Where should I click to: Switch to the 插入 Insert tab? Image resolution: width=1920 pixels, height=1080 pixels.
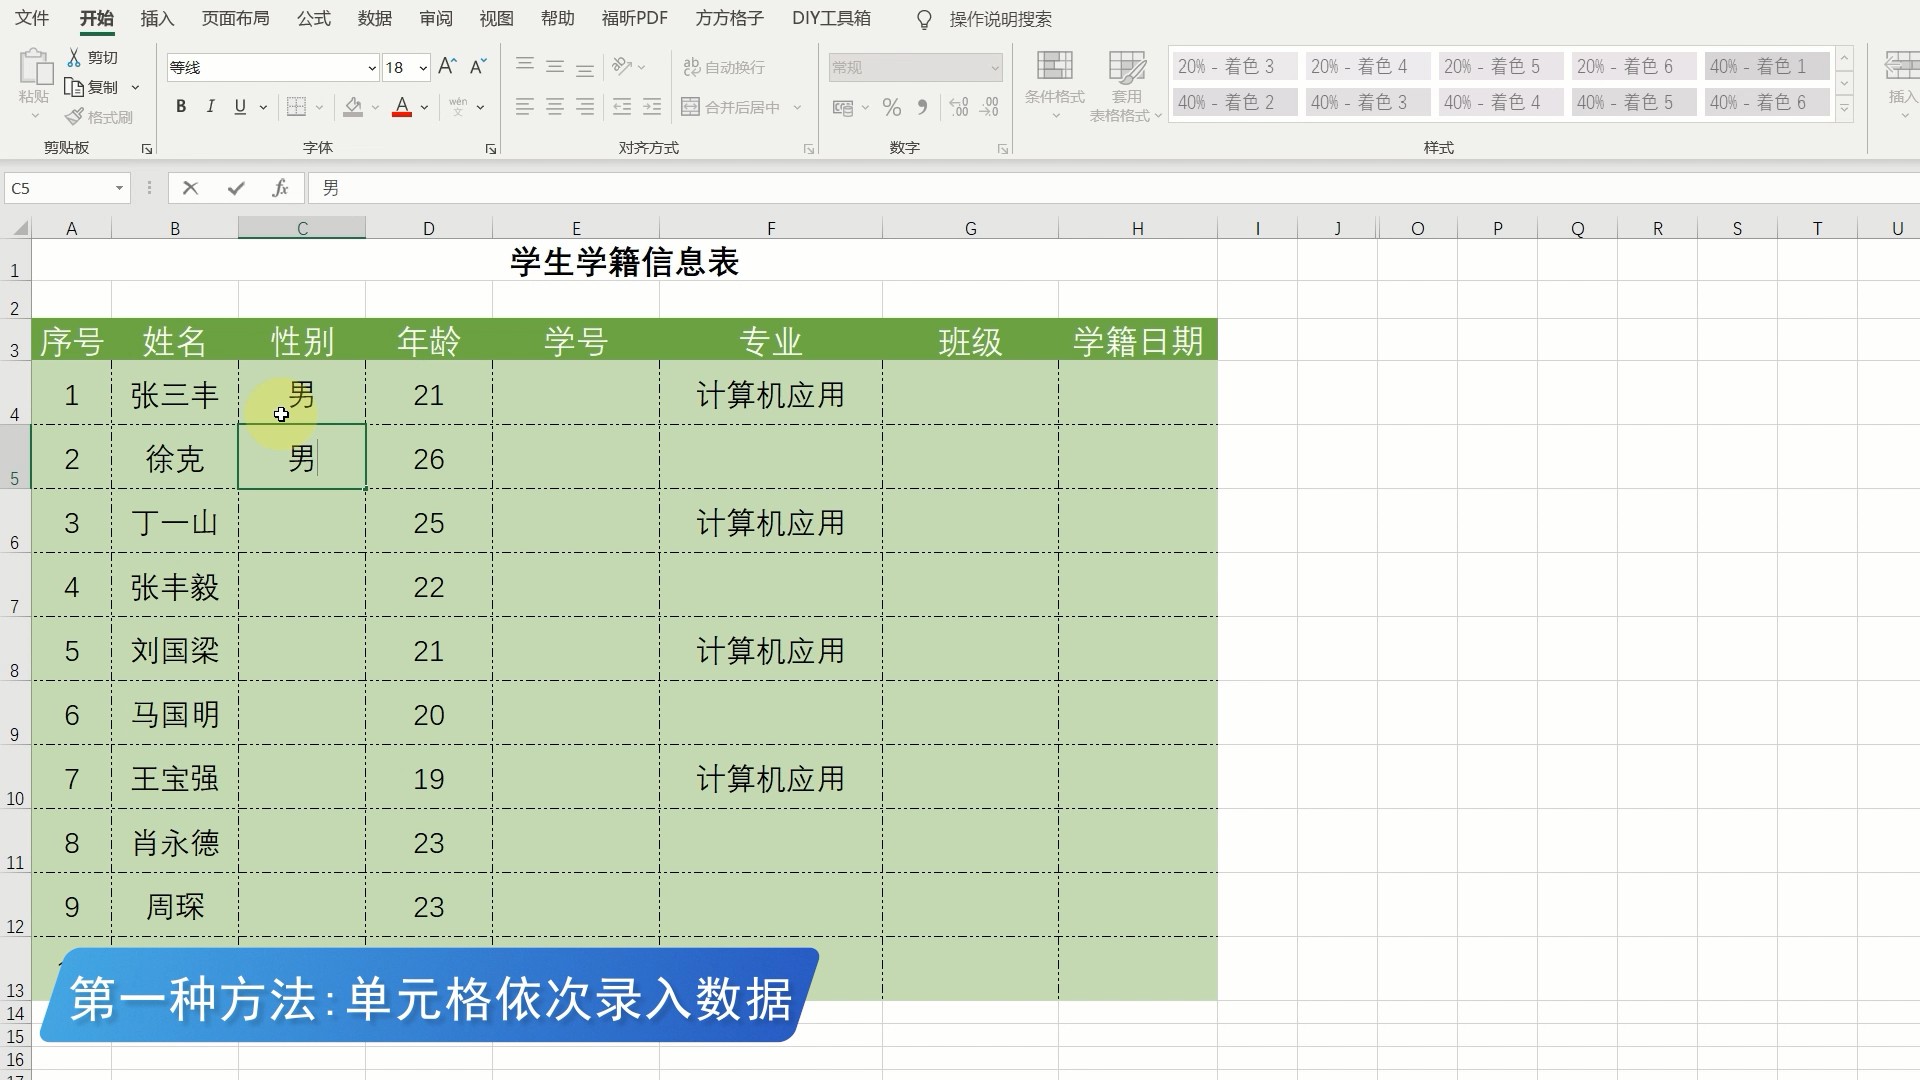tap(157, 19)
